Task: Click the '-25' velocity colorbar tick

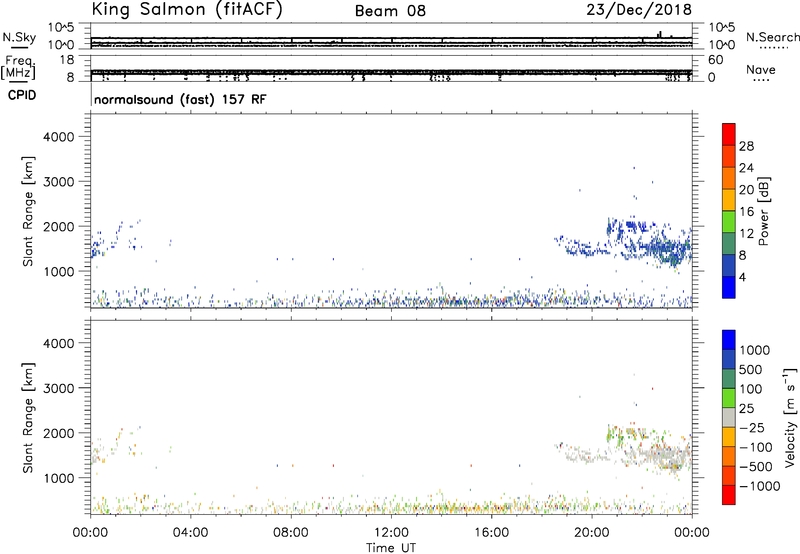Action: click(752, 427)
